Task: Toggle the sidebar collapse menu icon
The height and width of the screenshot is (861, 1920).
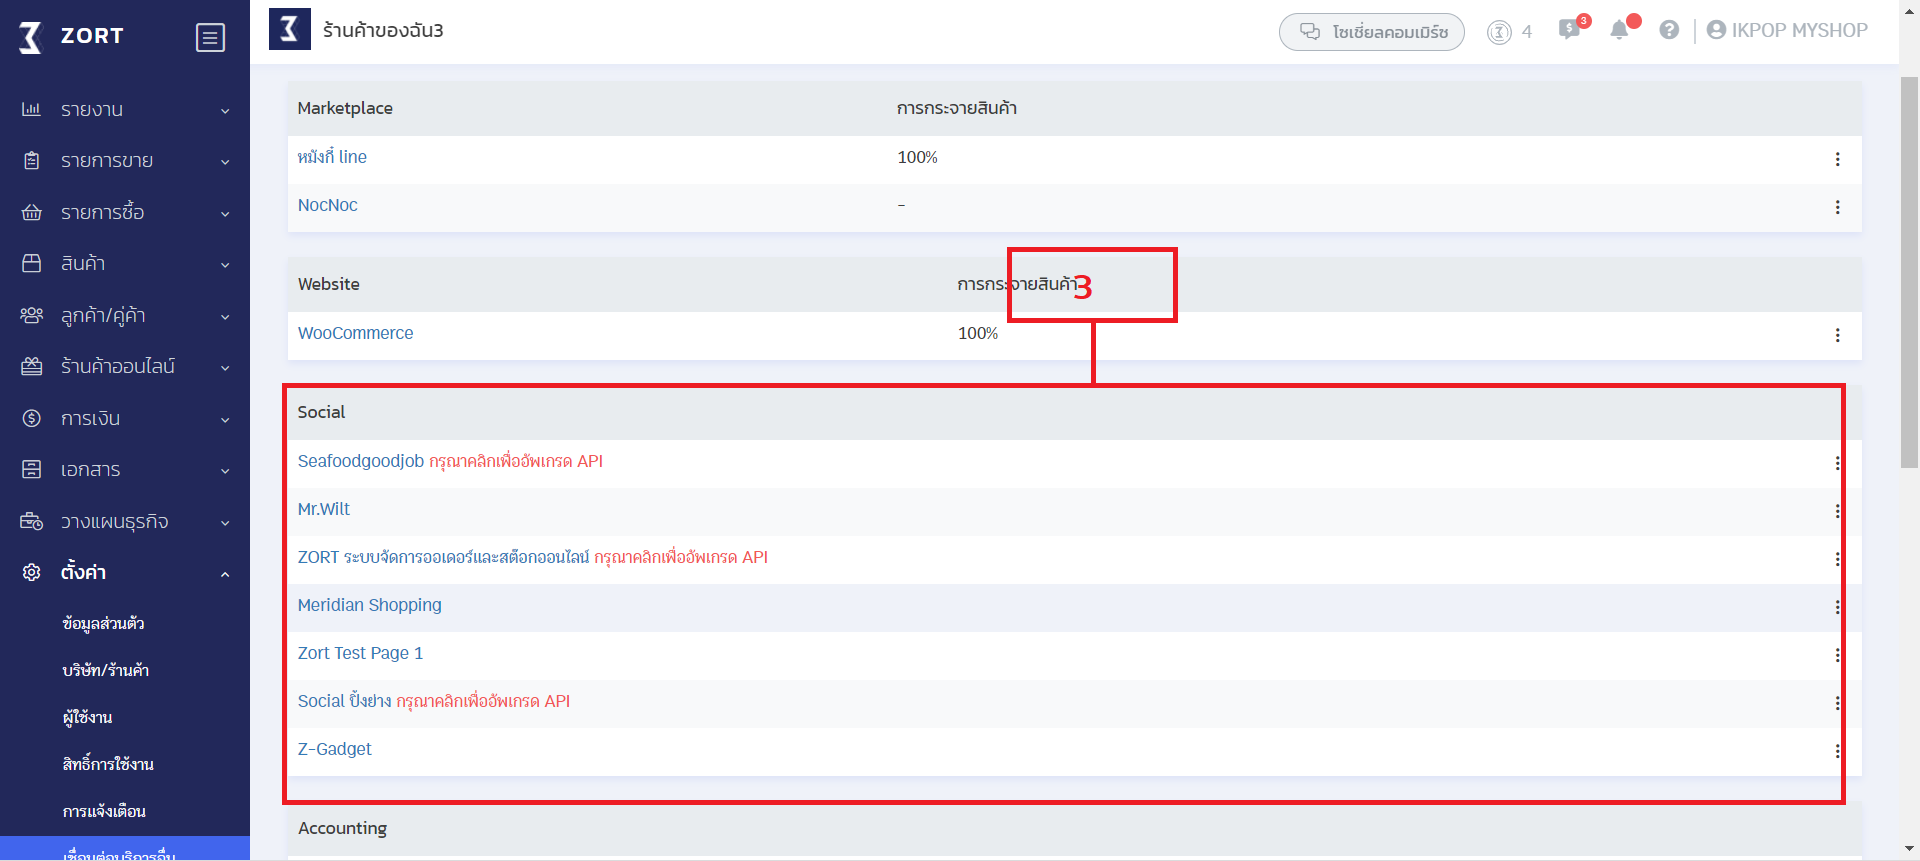Action: pyautogui.click(x=210, y=38)
